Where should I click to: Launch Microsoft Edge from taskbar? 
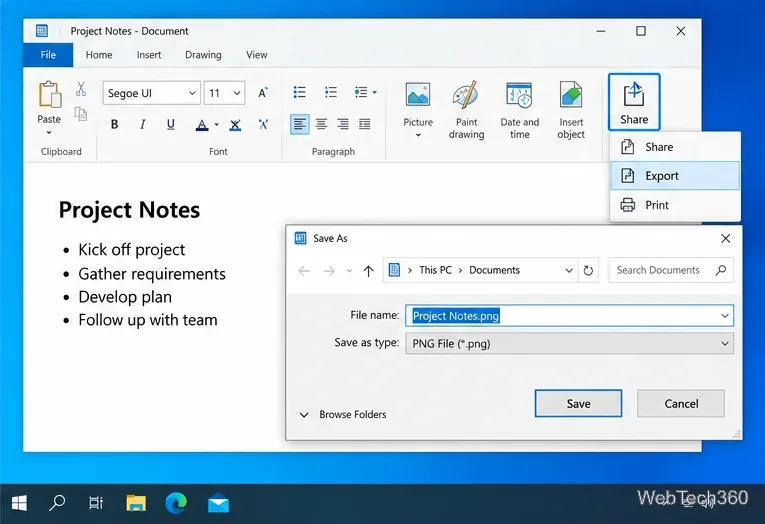[x=176, y=503]
